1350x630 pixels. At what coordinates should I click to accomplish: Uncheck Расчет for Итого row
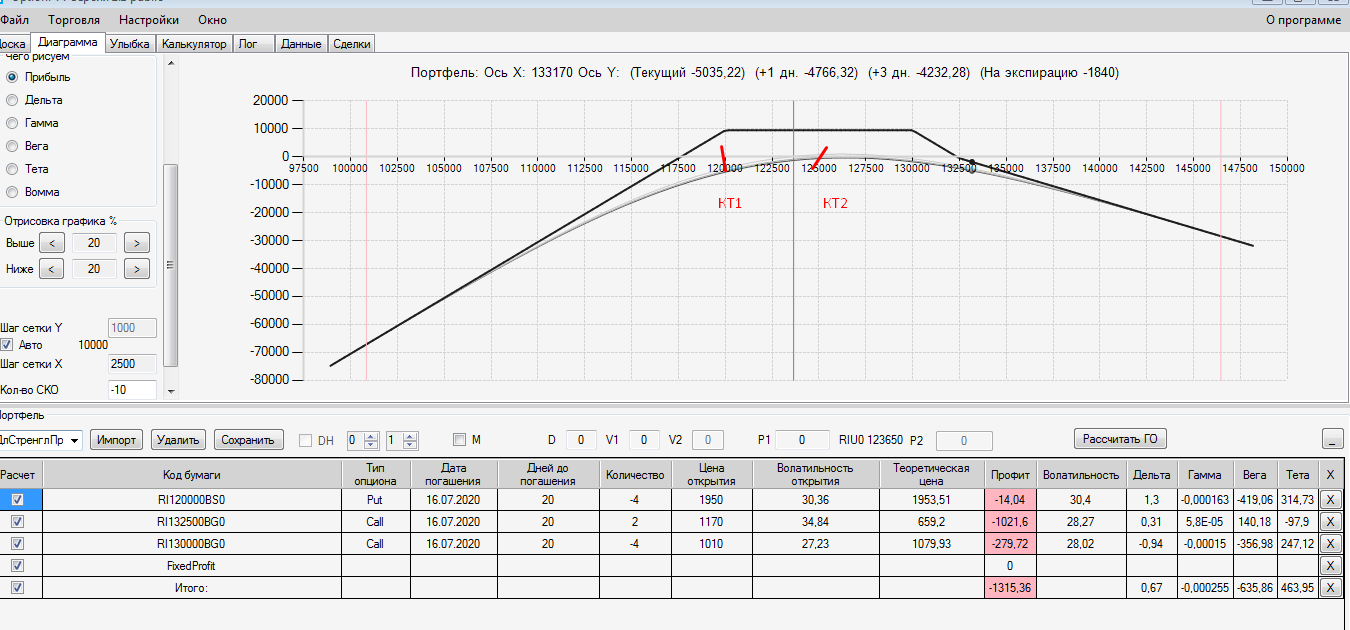pos(18,588)
